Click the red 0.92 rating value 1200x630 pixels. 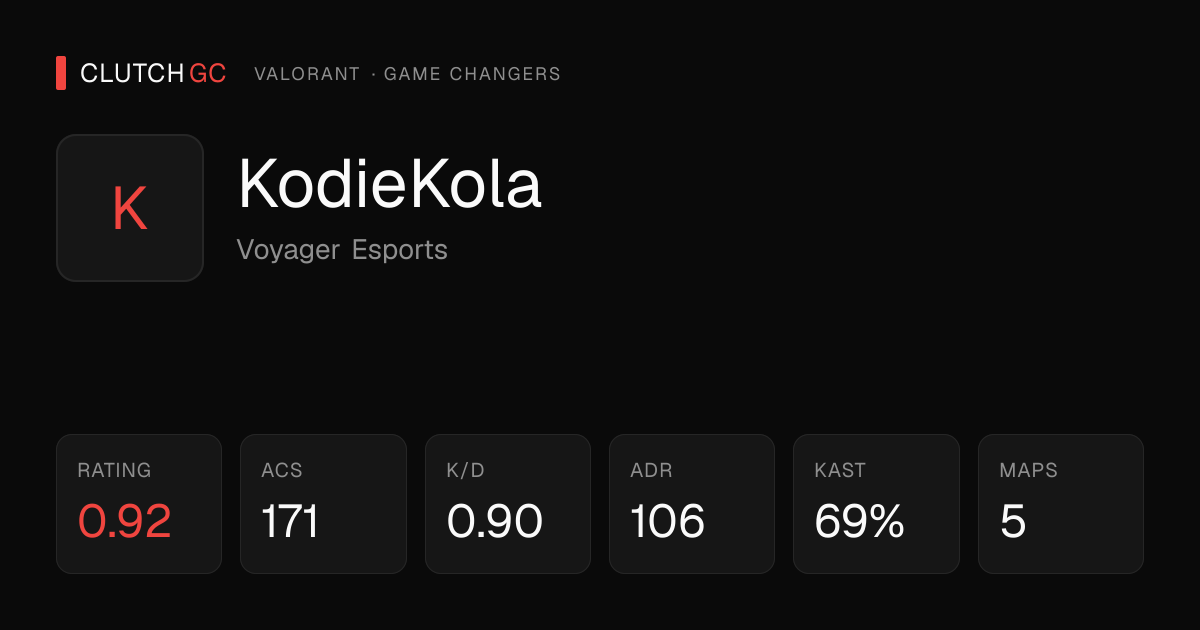[x=124, y=521]
